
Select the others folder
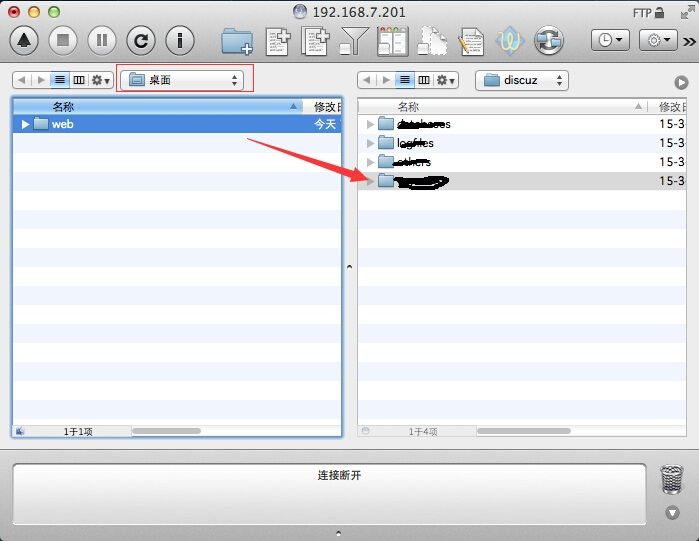tap(522, 162)
